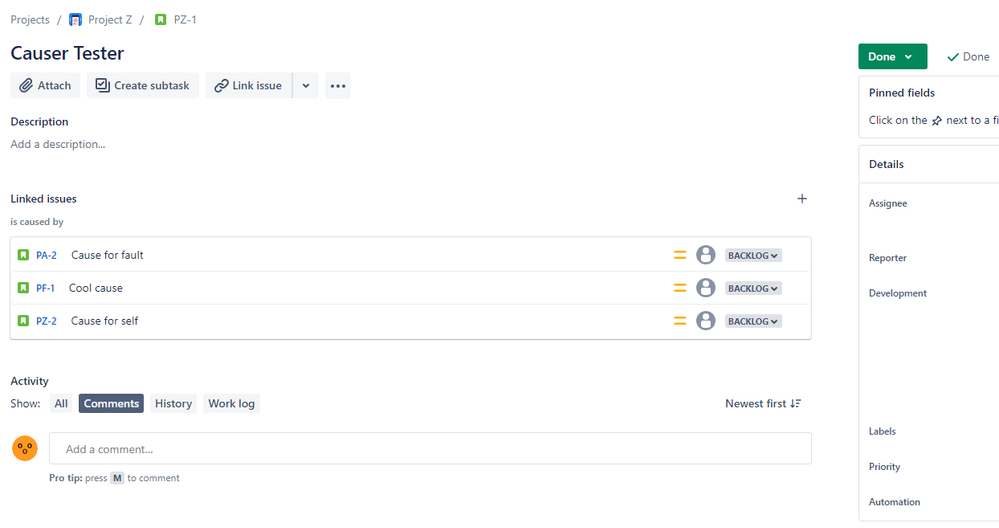
Task: Click the Assignee field label
Action: [888, 203]
